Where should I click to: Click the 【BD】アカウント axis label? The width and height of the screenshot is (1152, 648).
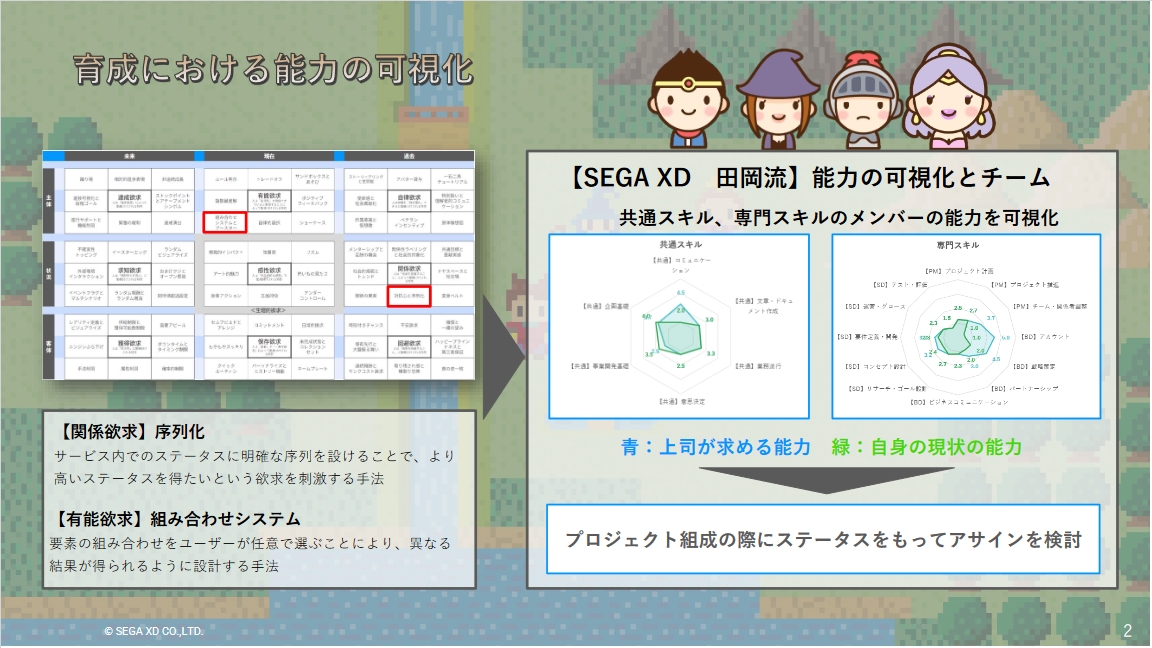point(1045,336)
